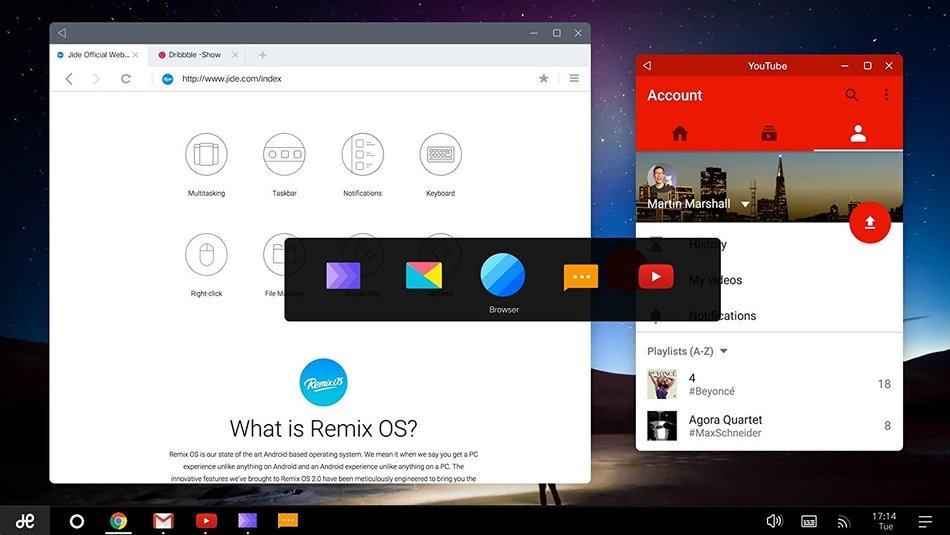Go back in the browser
The image size is (950, 535).
point(69,79)
